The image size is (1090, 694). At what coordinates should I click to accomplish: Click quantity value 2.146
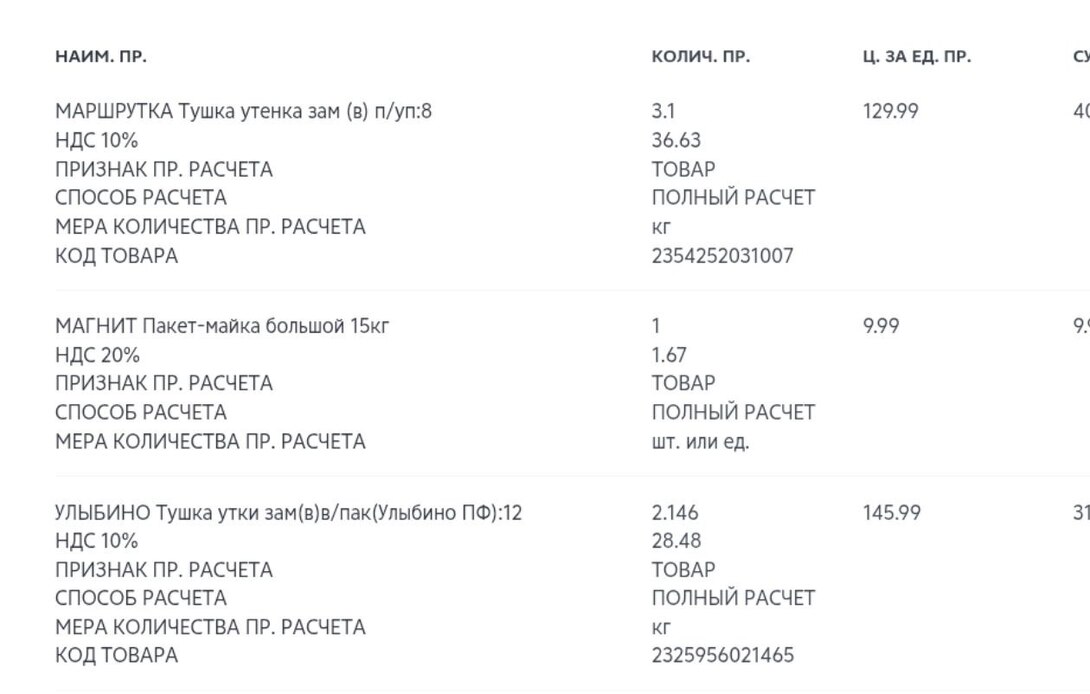[675, 513]
